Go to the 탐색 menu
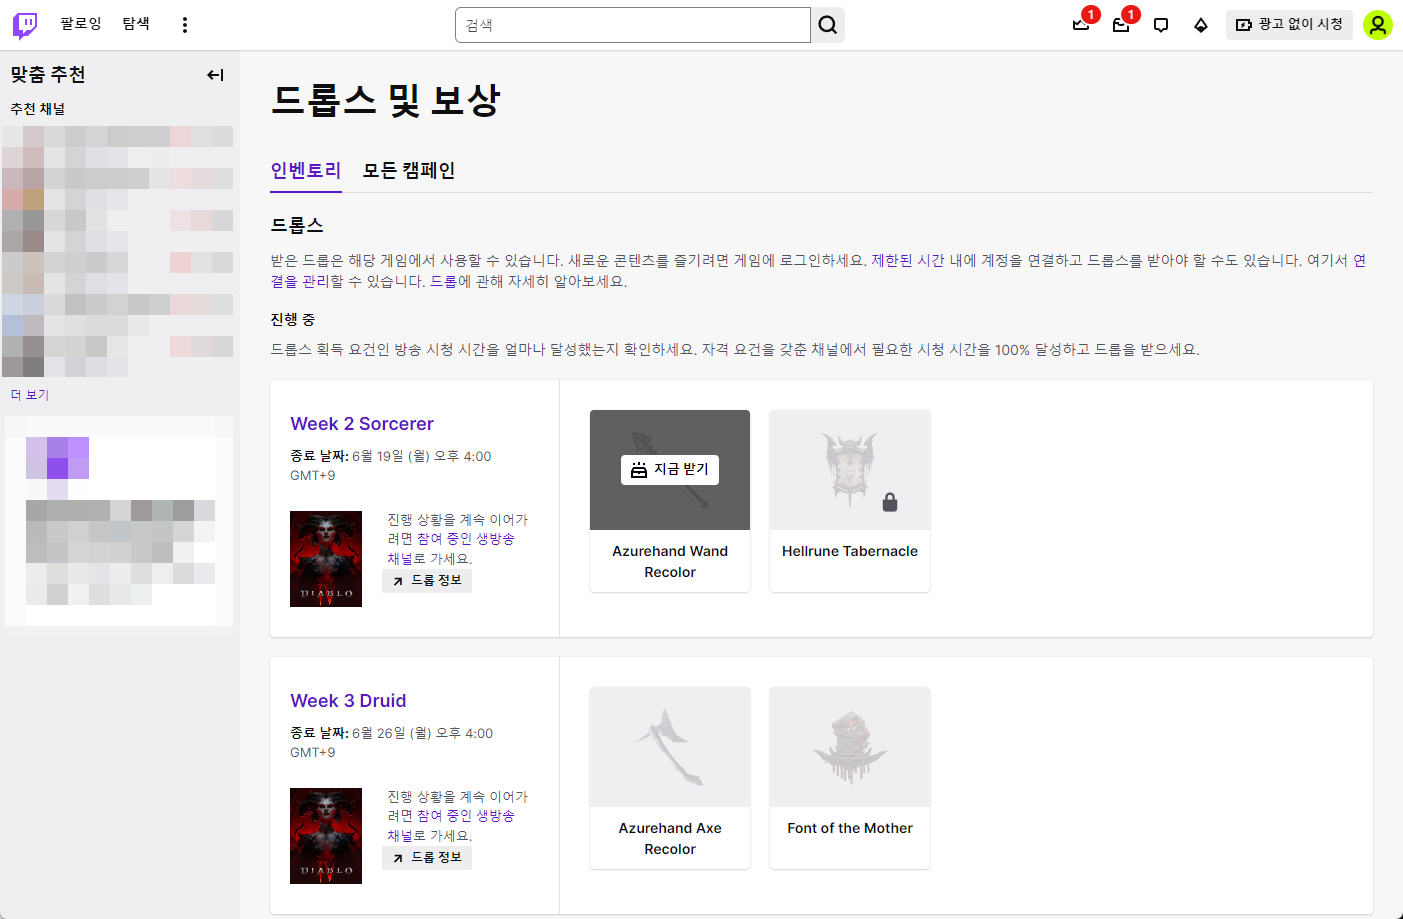1403x919 pixels. click(136, 24)
